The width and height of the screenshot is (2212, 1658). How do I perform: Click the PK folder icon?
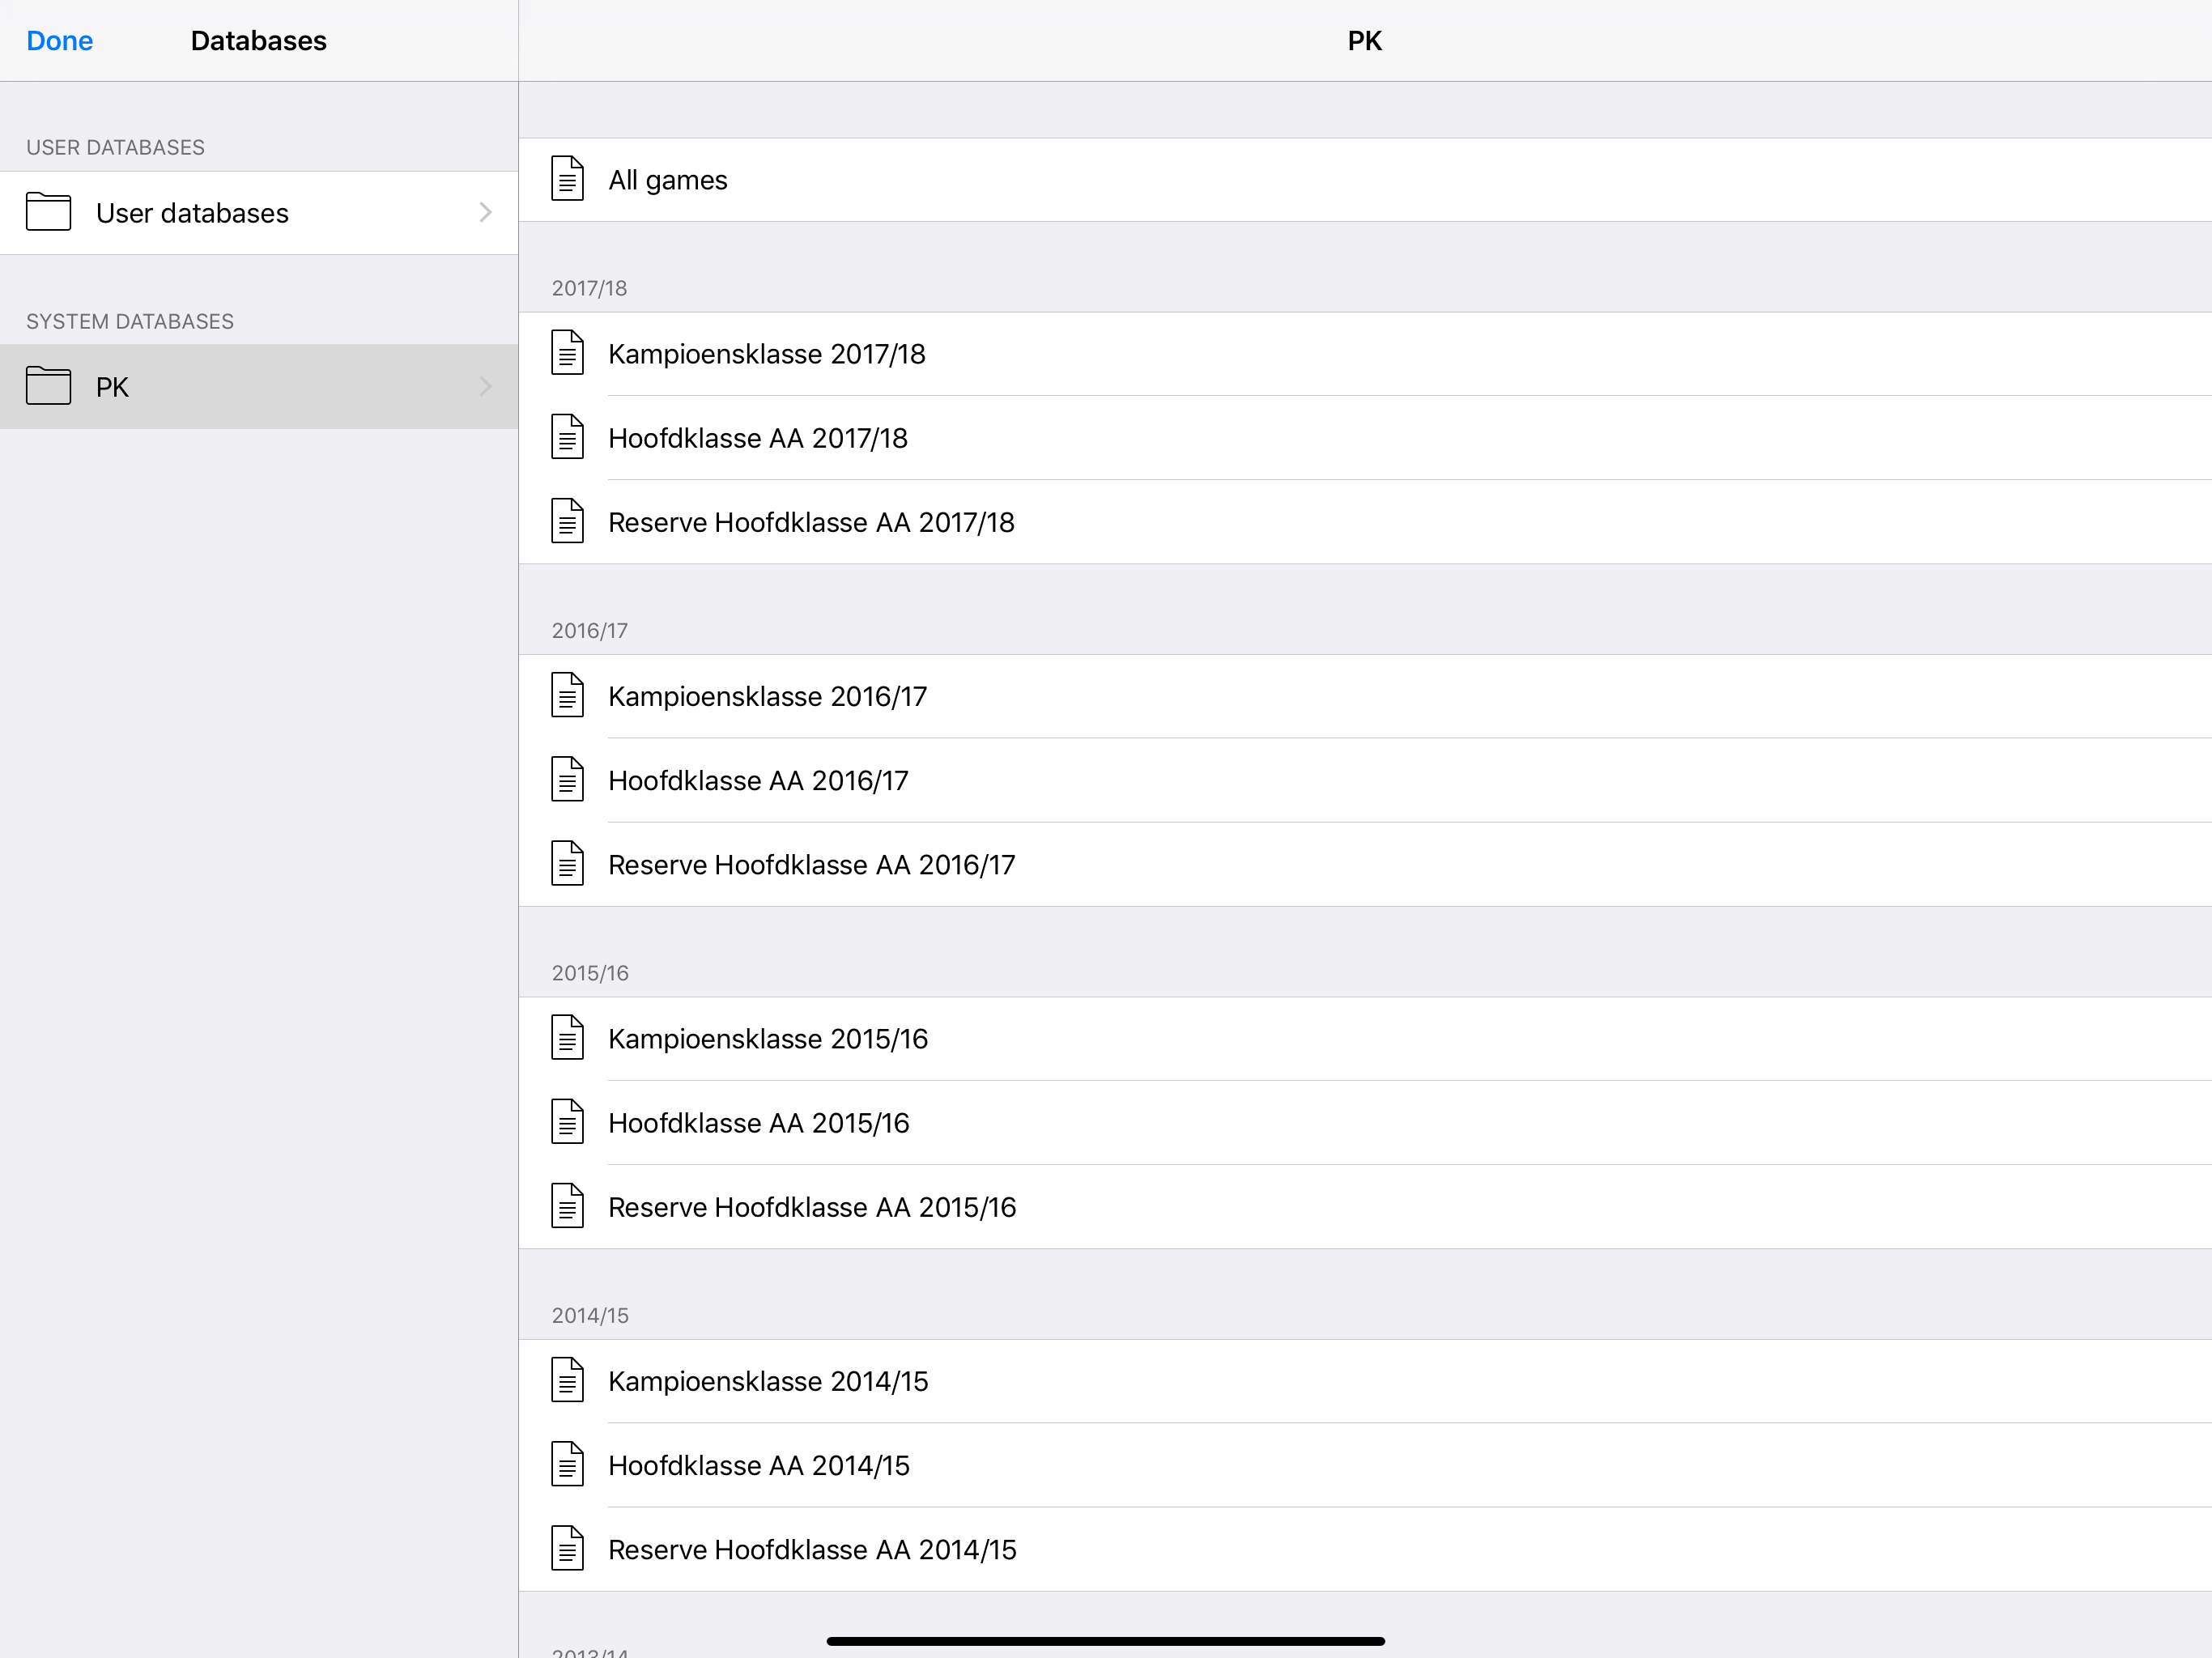[48, 386]
